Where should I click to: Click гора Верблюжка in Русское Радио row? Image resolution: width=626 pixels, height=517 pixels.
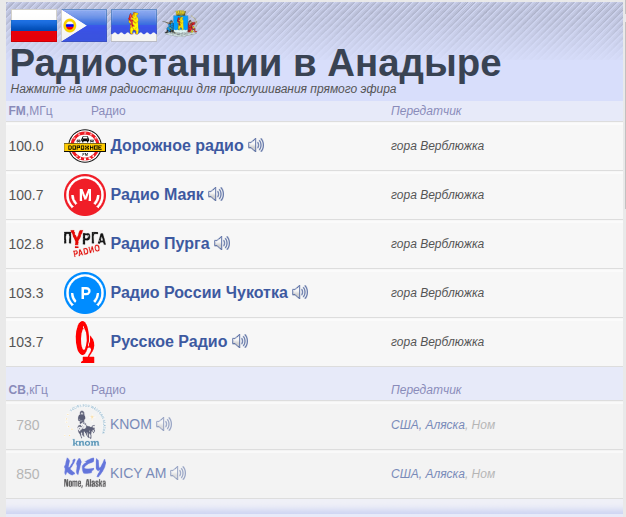coord(438,342)
